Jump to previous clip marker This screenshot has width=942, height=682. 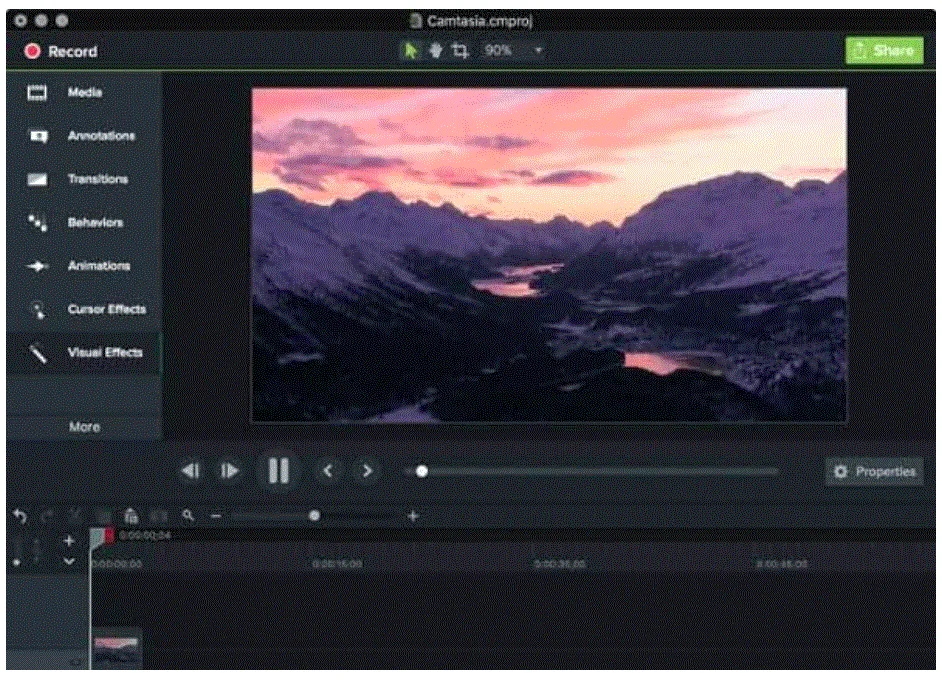tap(328, 471)
